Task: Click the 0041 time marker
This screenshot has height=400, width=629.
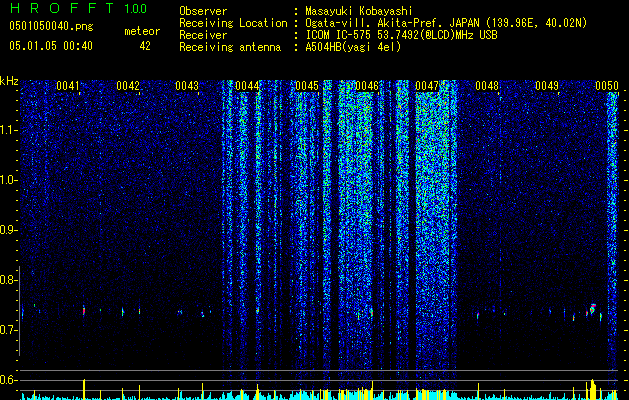Action: click(68, 86)
